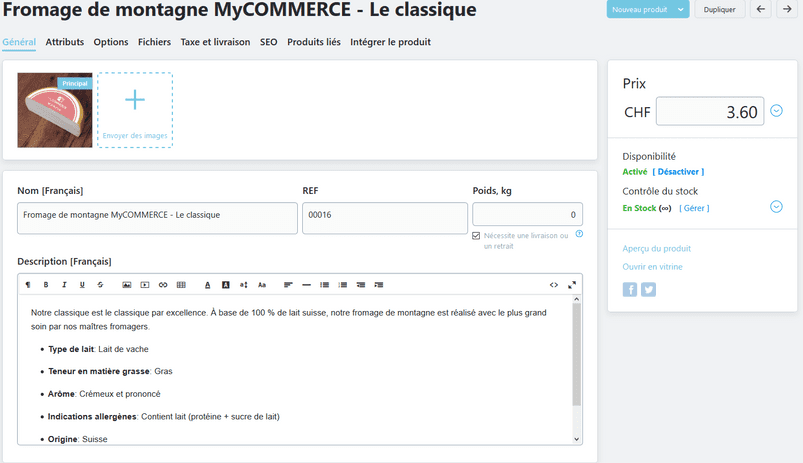Click the 'Arôme: Crémeux et prononcé' line
The height and width of the screenshot is (463, 803).
pos(104,394)
